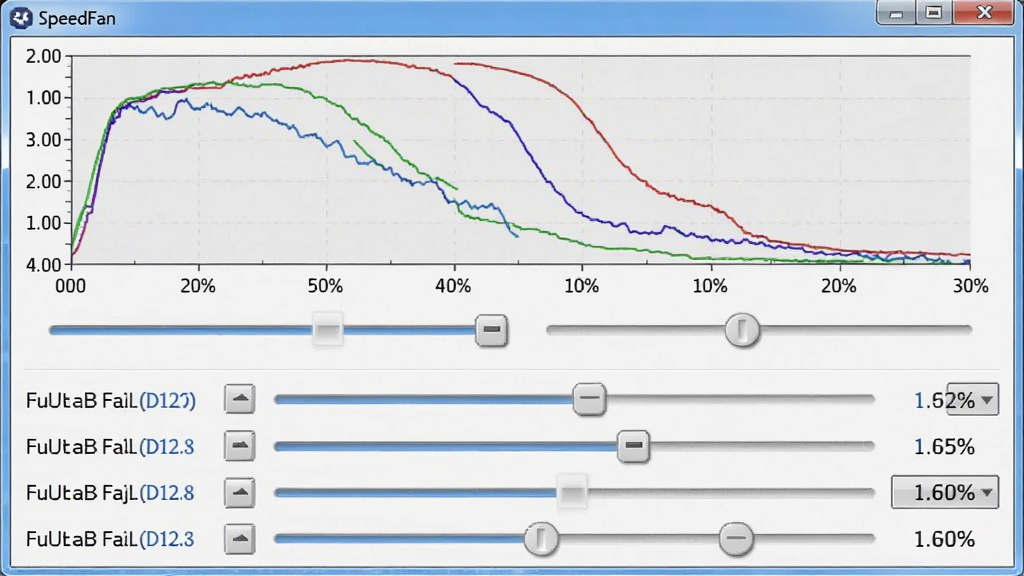Click the dark handle of slider below the chart
1024x576 pixels.
tap(491, 330)
